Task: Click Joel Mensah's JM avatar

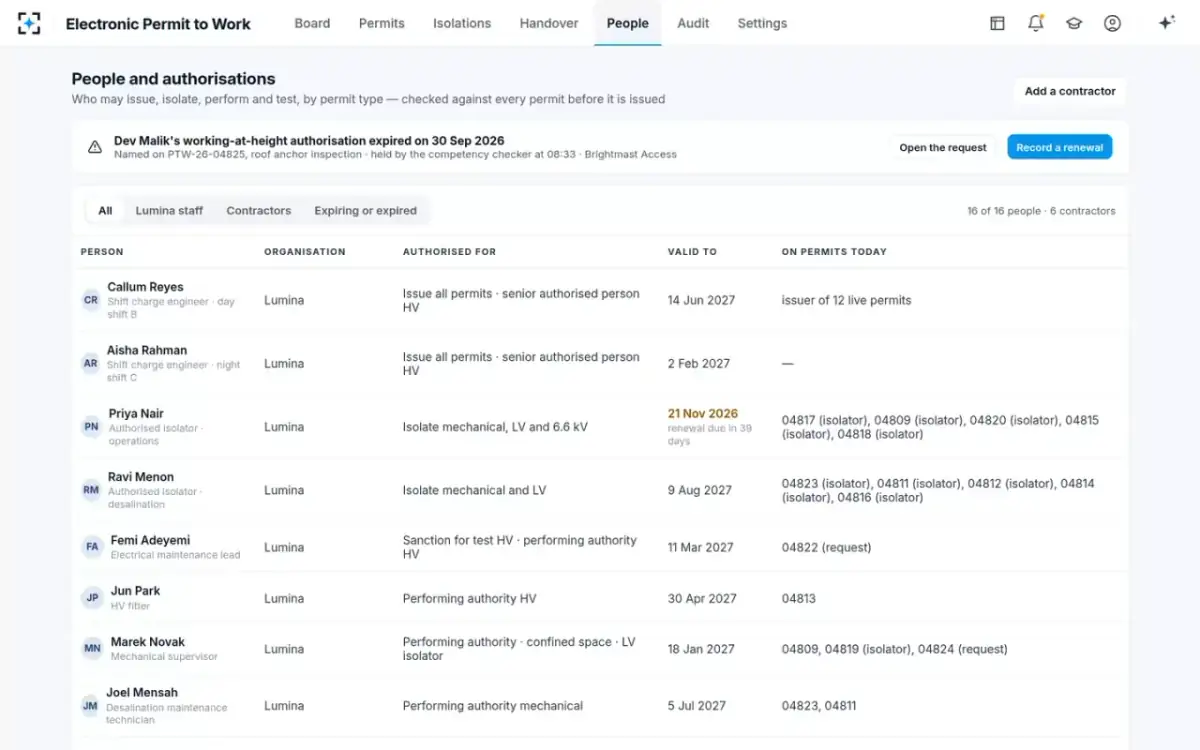Action: click(90, 706)
